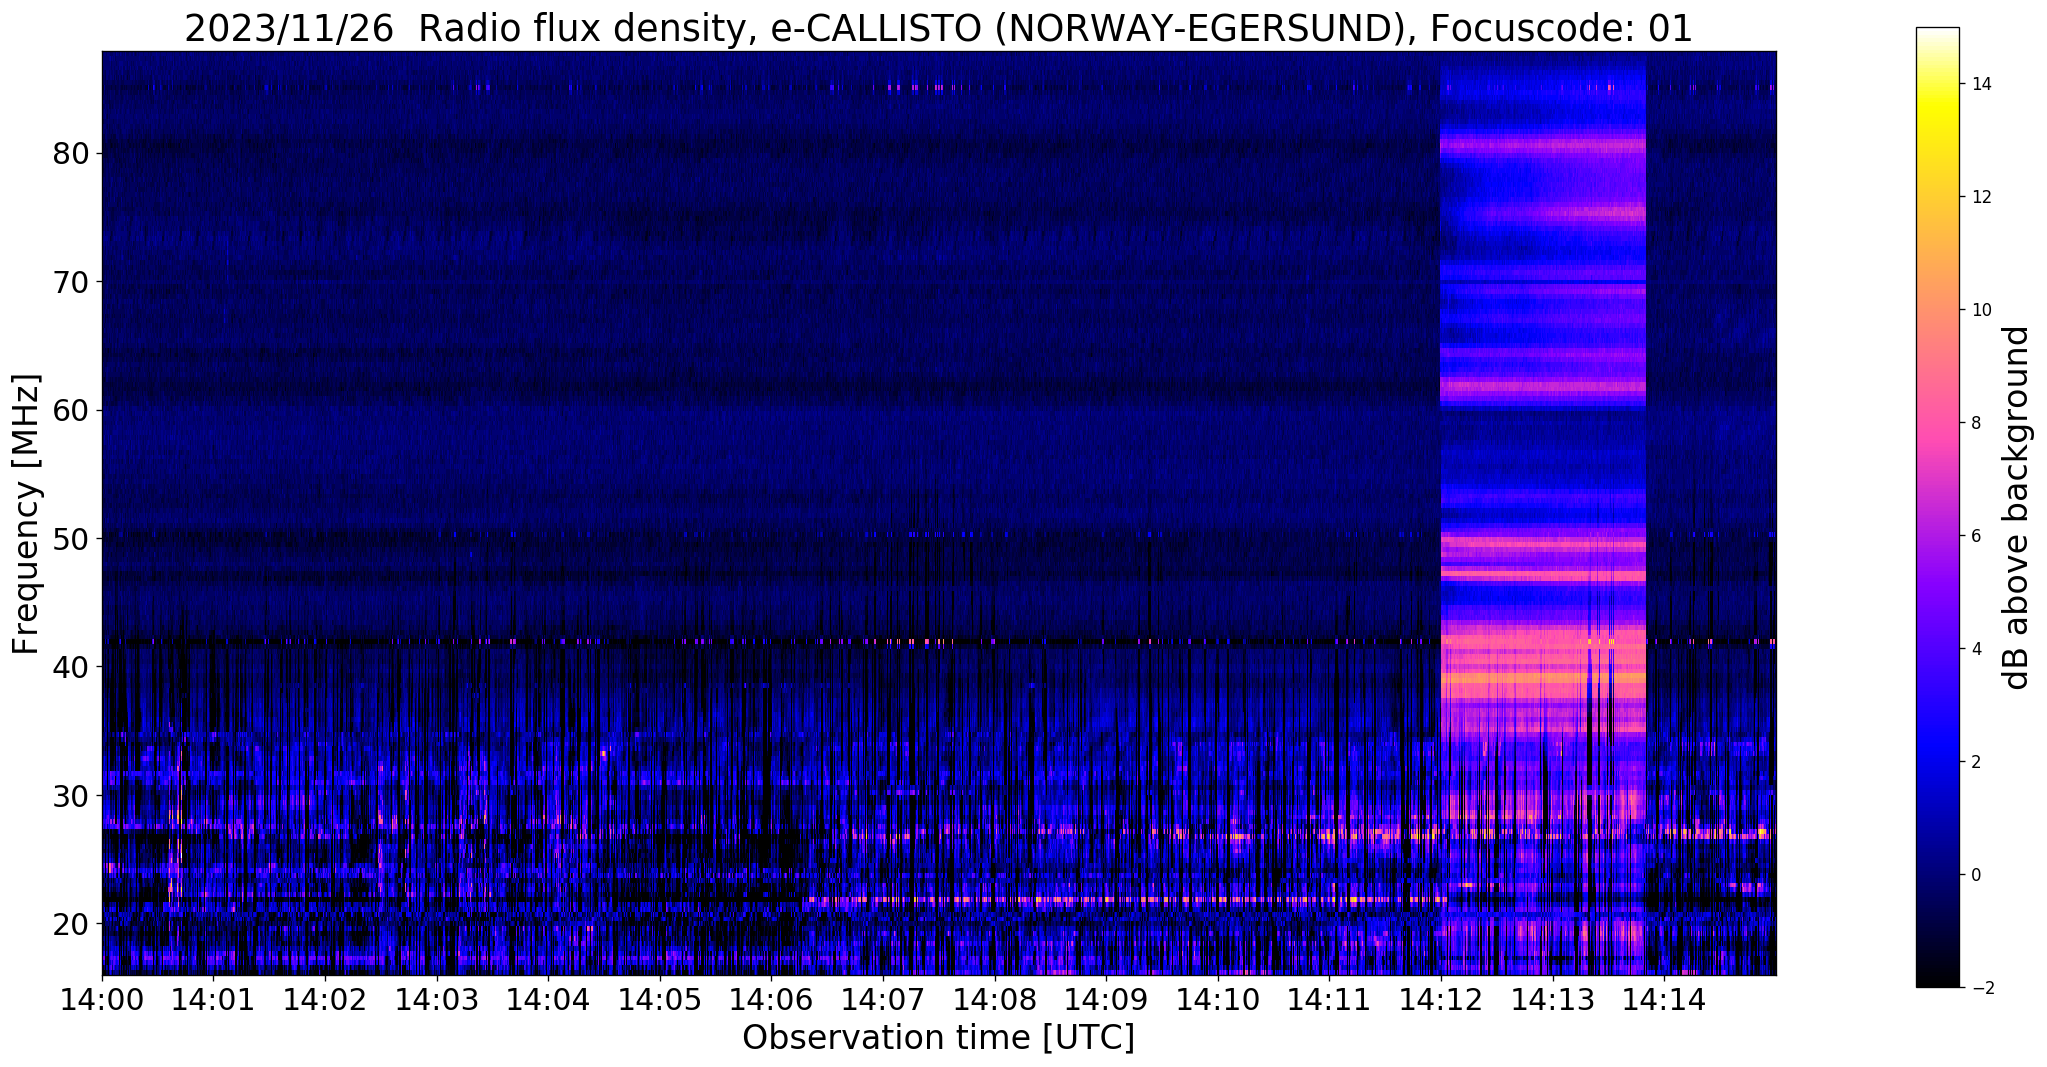Viewport: 2047px width, 1067px height.
Task: Click the plot title mentioning NORWAY-EGERSUND
Action: click(938, 28)
